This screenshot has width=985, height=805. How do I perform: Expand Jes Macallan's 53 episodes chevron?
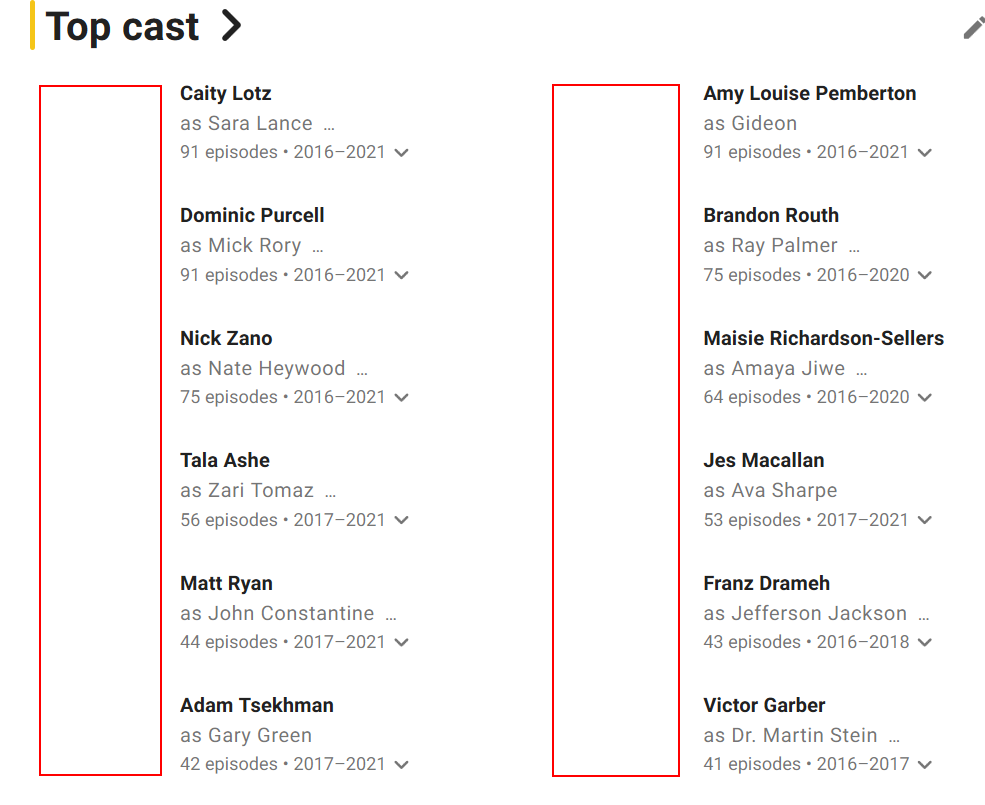tap(924, 520)
